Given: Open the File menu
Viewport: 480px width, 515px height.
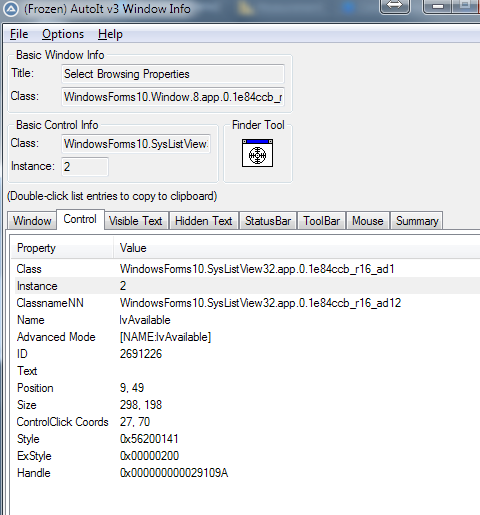Looking at the screenshot, I should (x=19, y=34).
